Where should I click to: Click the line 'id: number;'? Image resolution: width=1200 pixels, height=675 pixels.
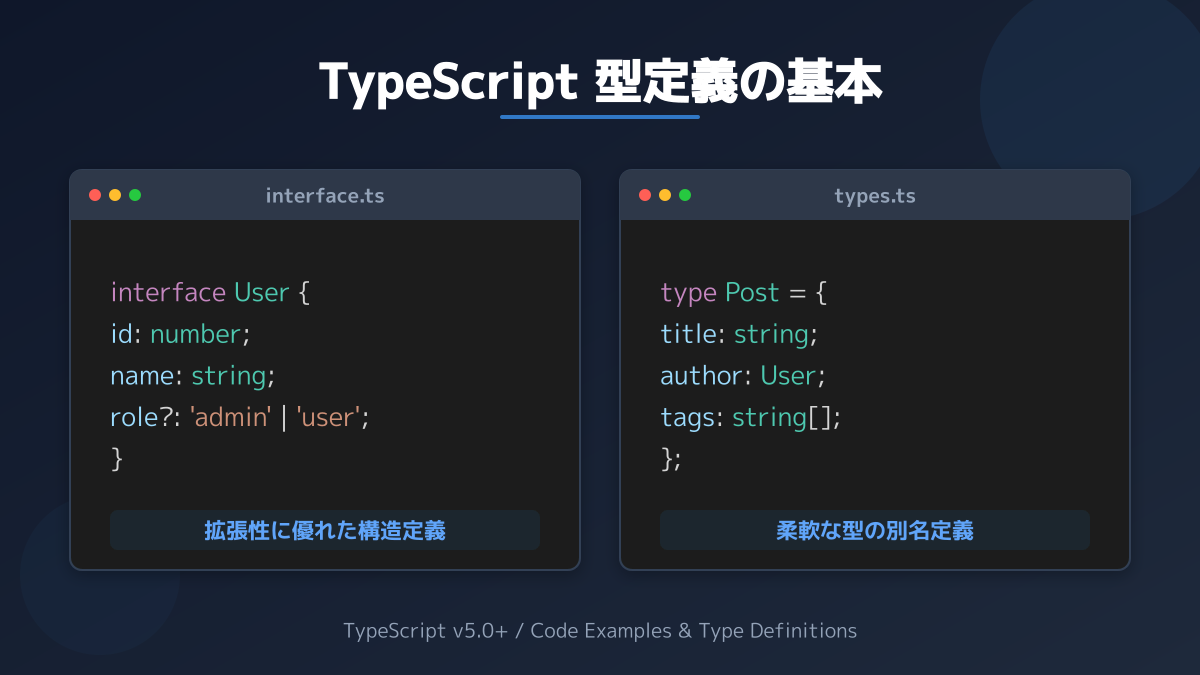tap(180, 334)
